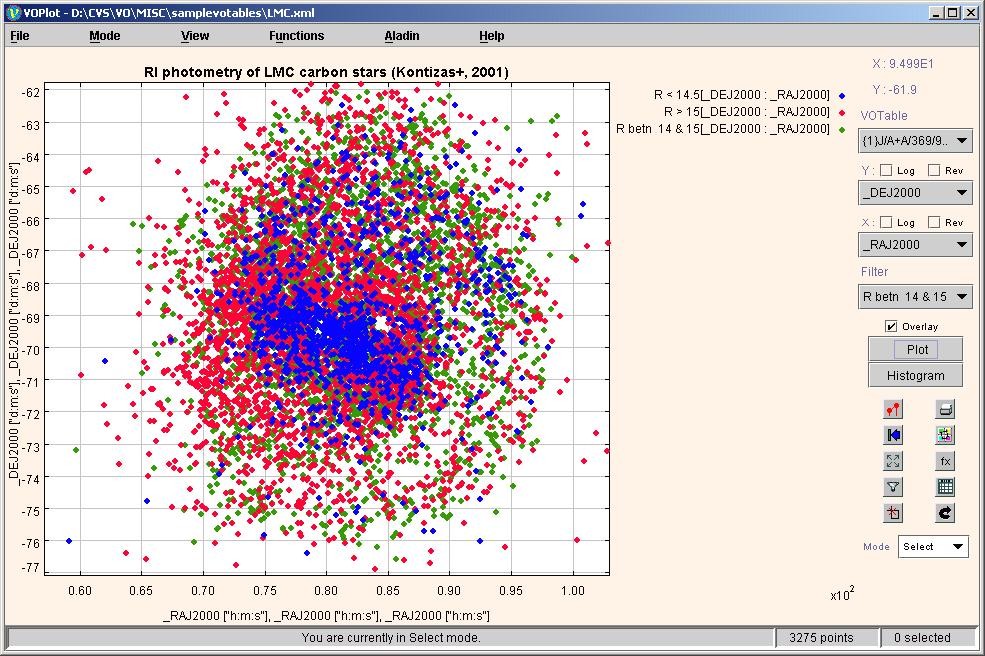Click the printer icon

point(945,409)
